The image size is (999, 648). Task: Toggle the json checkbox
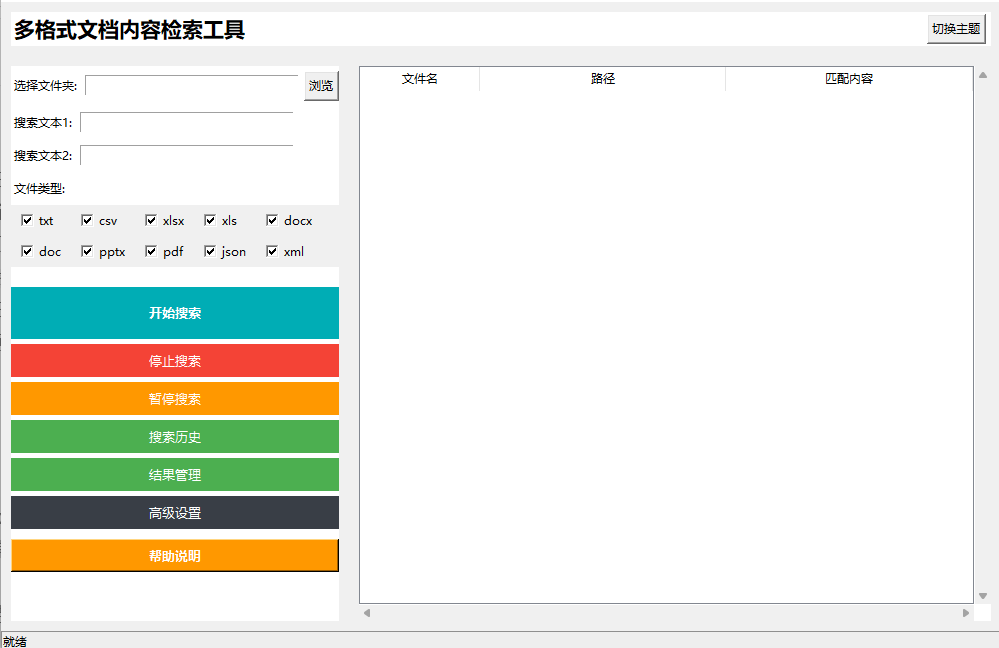click(x=210, y=251)
